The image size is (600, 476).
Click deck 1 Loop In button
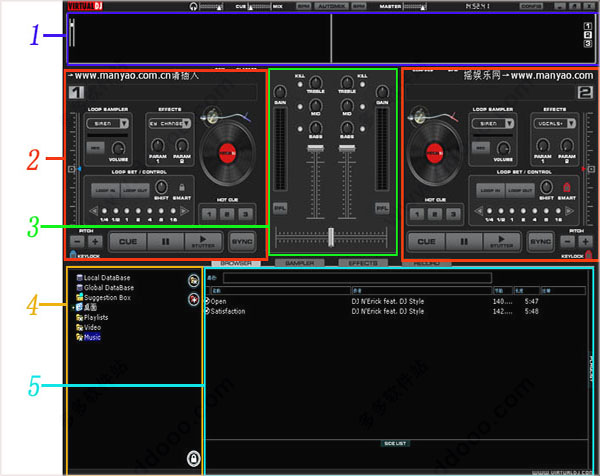coord(106,190)
